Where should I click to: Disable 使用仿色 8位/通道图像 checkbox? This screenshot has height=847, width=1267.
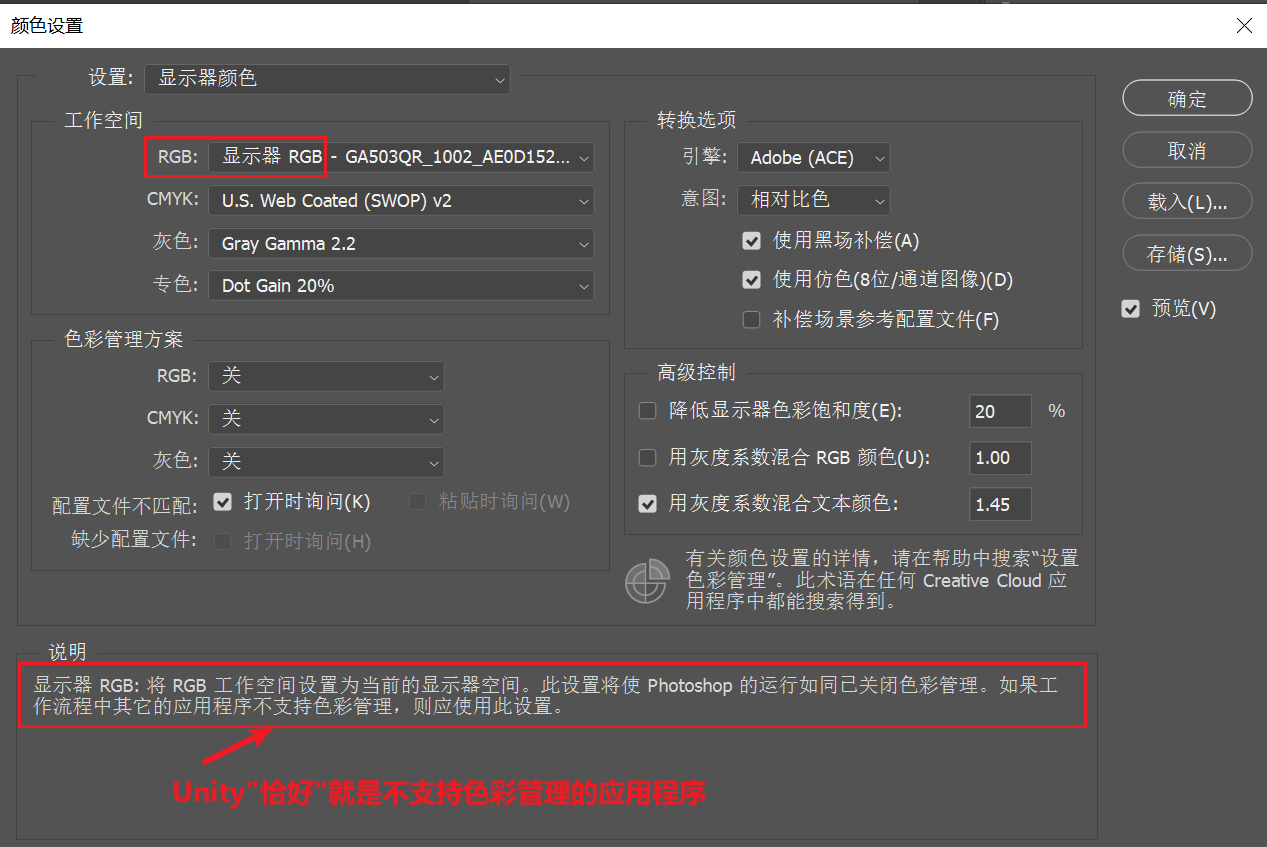pos(752,280)
